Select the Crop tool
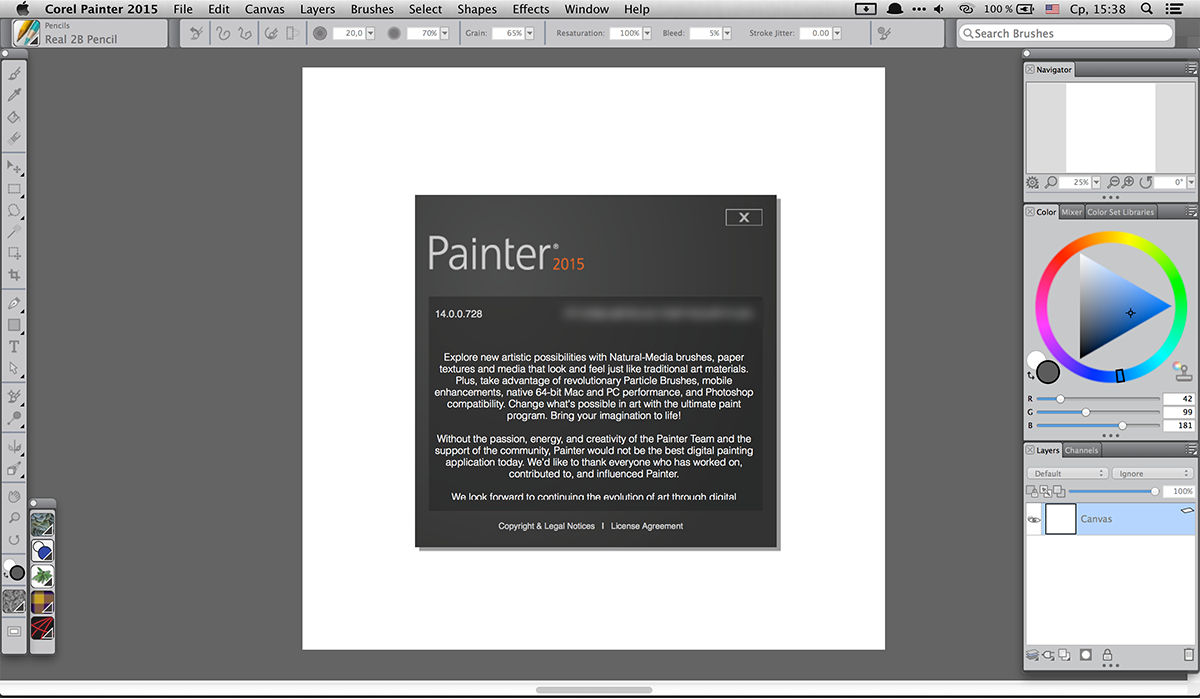 (x=14, y=274)
